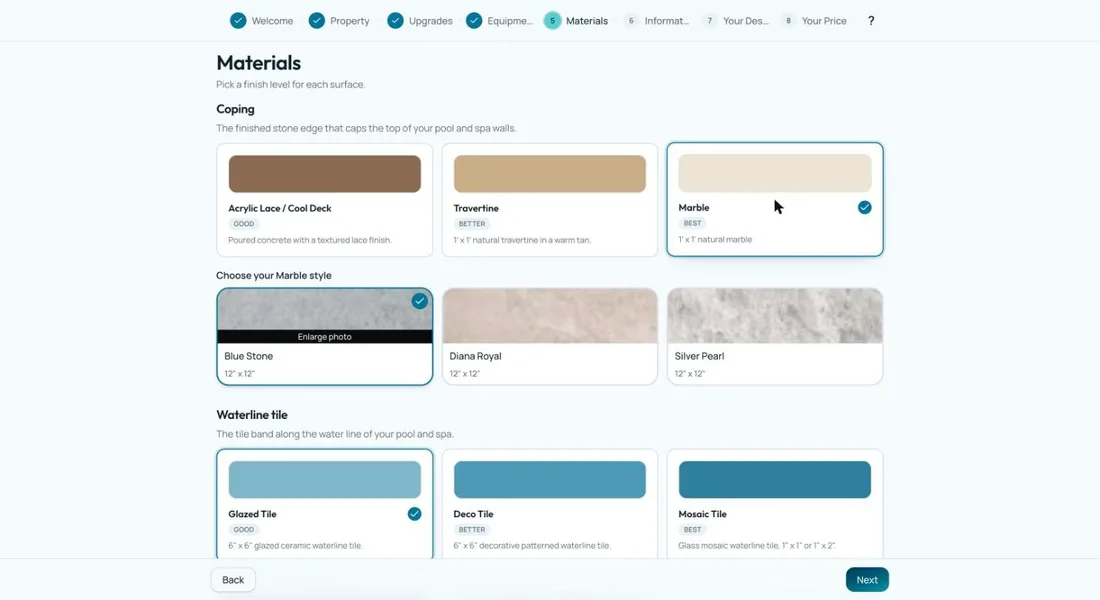
Task: Open the Your Design step label
Action: pyautogui.click(x=746, y=21)
